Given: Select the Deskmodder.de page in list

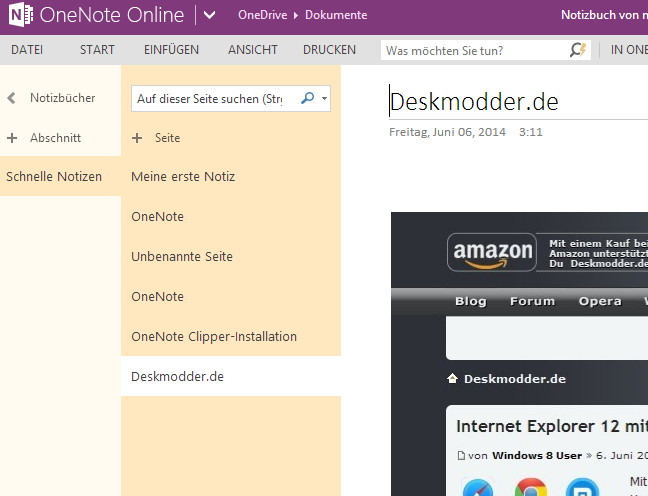Looking at the screenshot, I should [231, 377].
